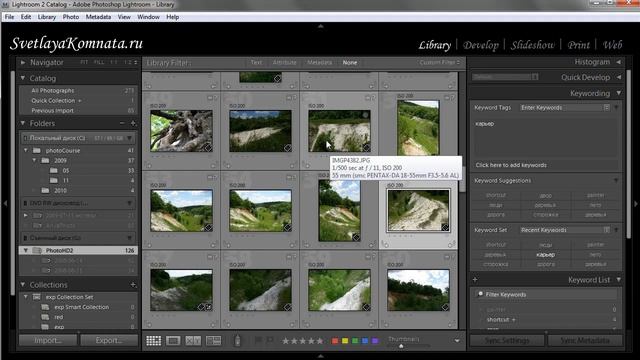
Task: Rotate selected photo counter-clockwise icon
Action: point(385,244)
